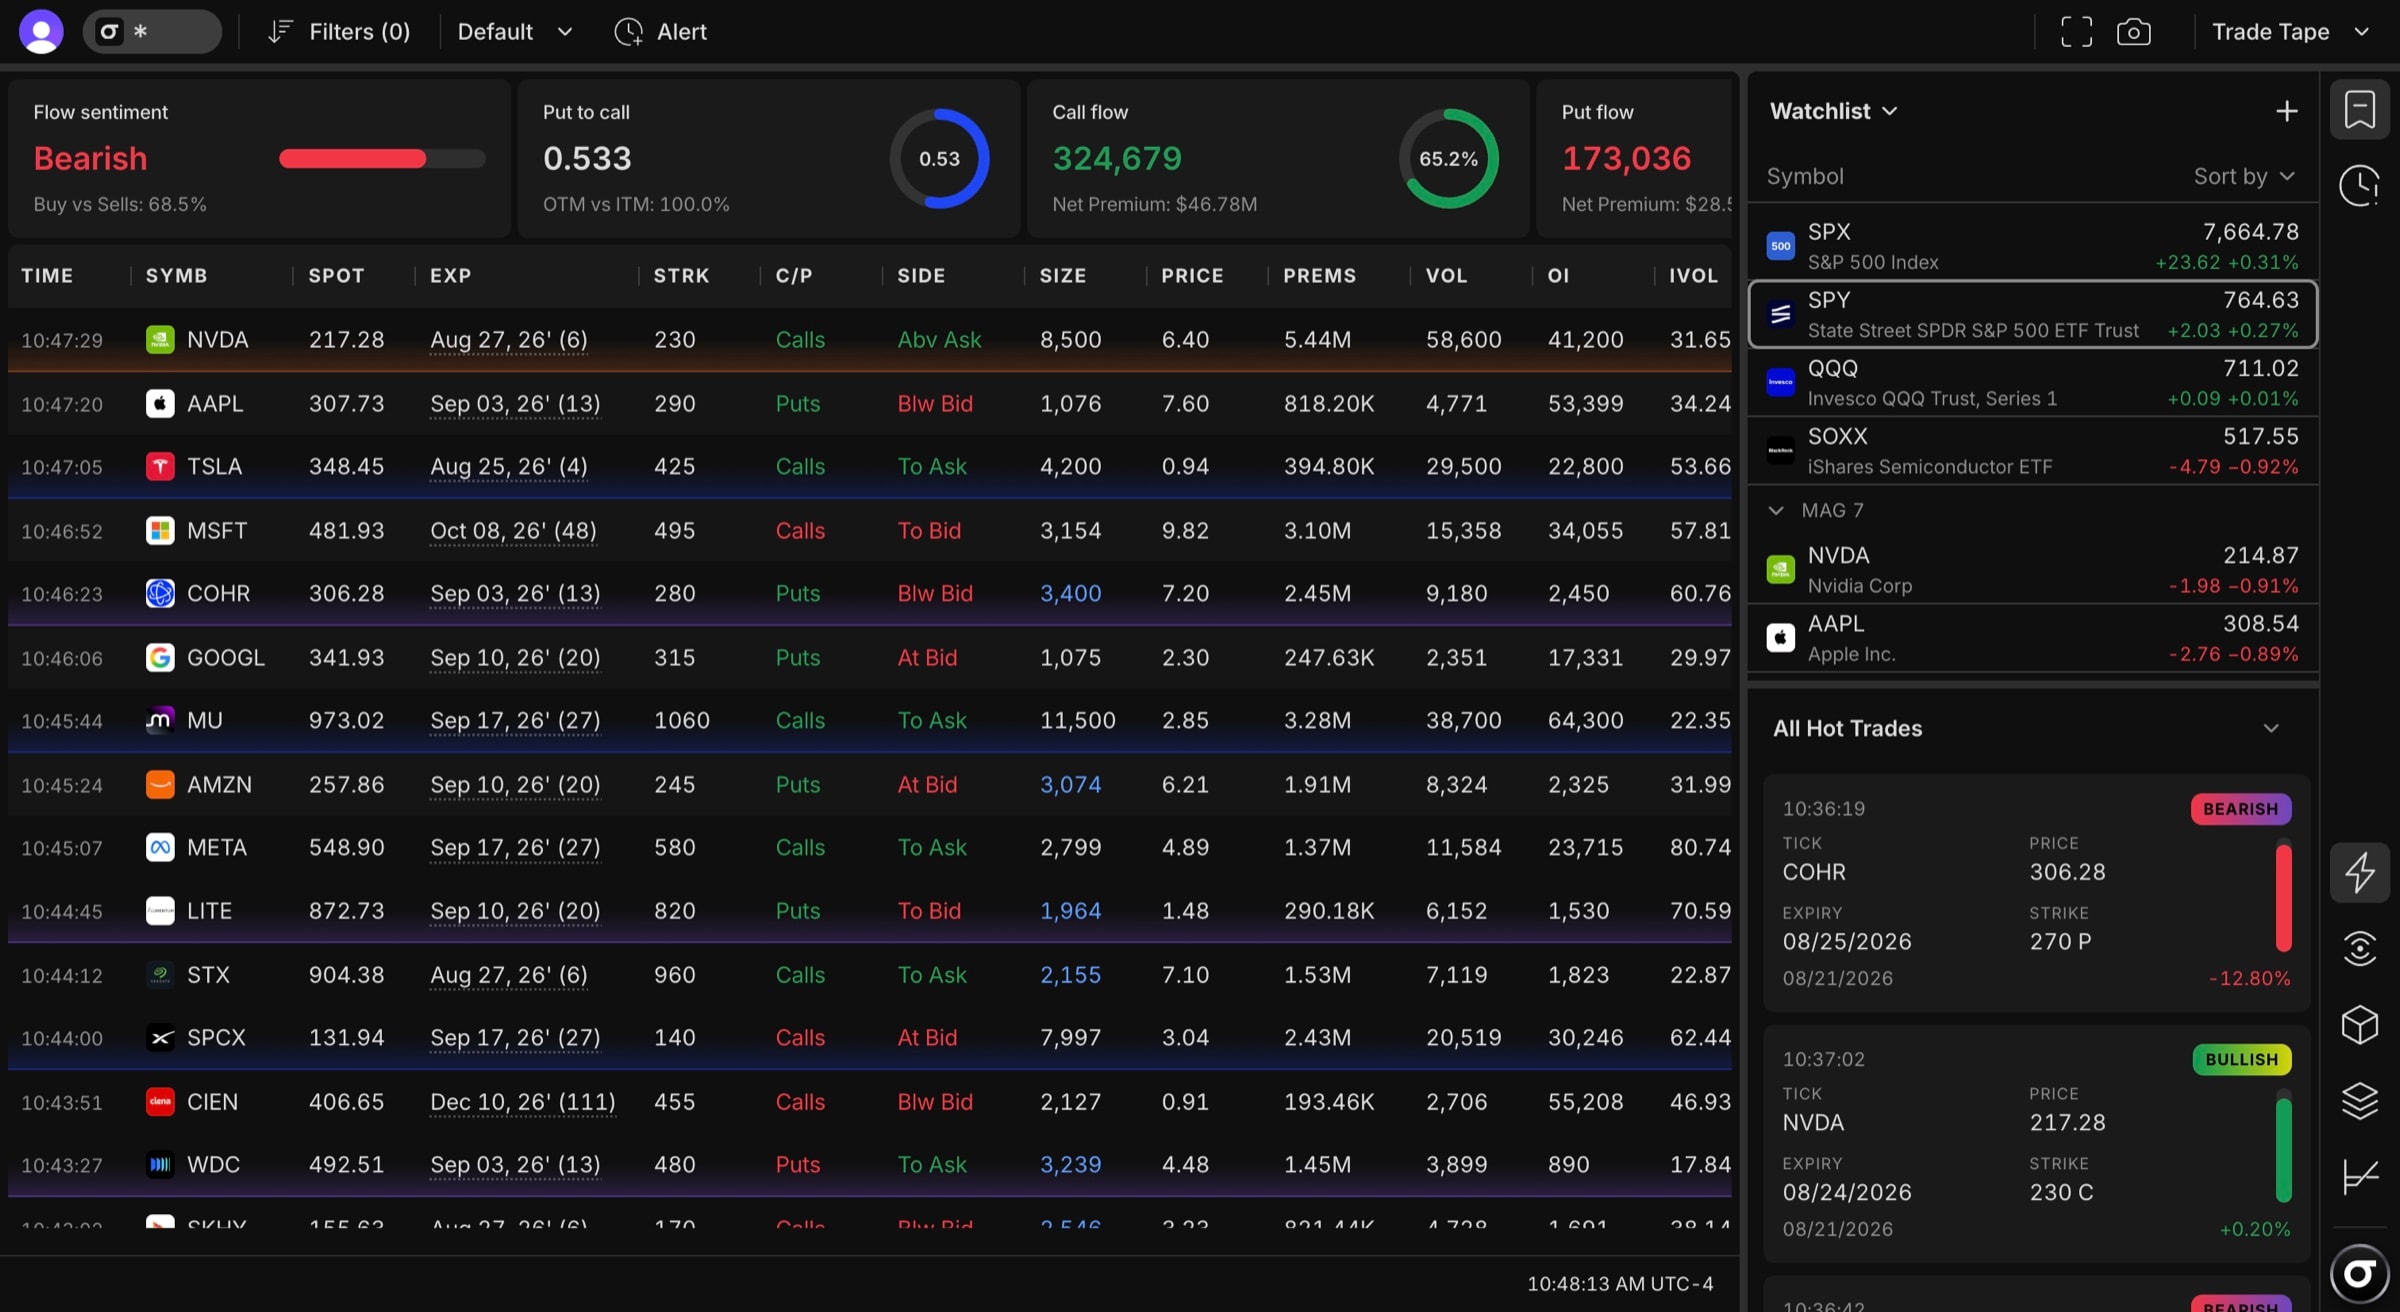The height and width of the screenshot is (1312, 2400).
Task: Open the Trade Tape view dropdown
Action: coord(2290,32)
